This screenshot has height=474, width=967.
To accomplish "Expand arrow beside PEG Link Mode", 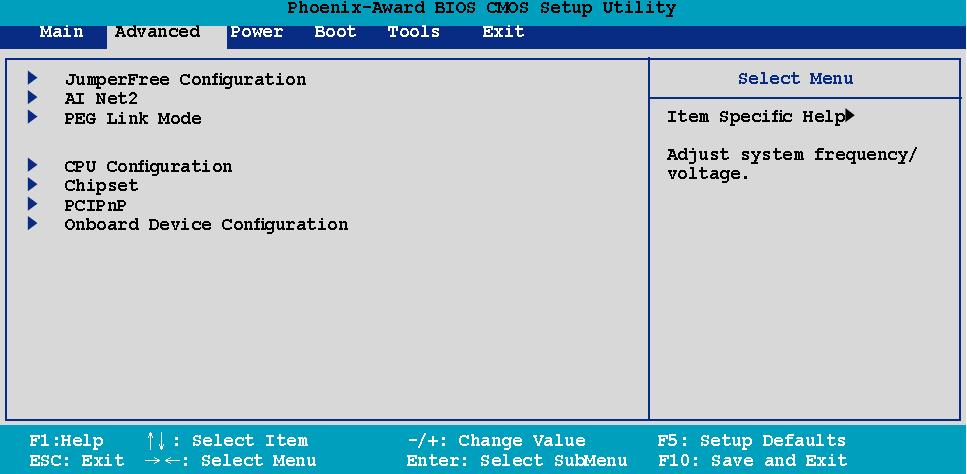I will coord(33,117).
